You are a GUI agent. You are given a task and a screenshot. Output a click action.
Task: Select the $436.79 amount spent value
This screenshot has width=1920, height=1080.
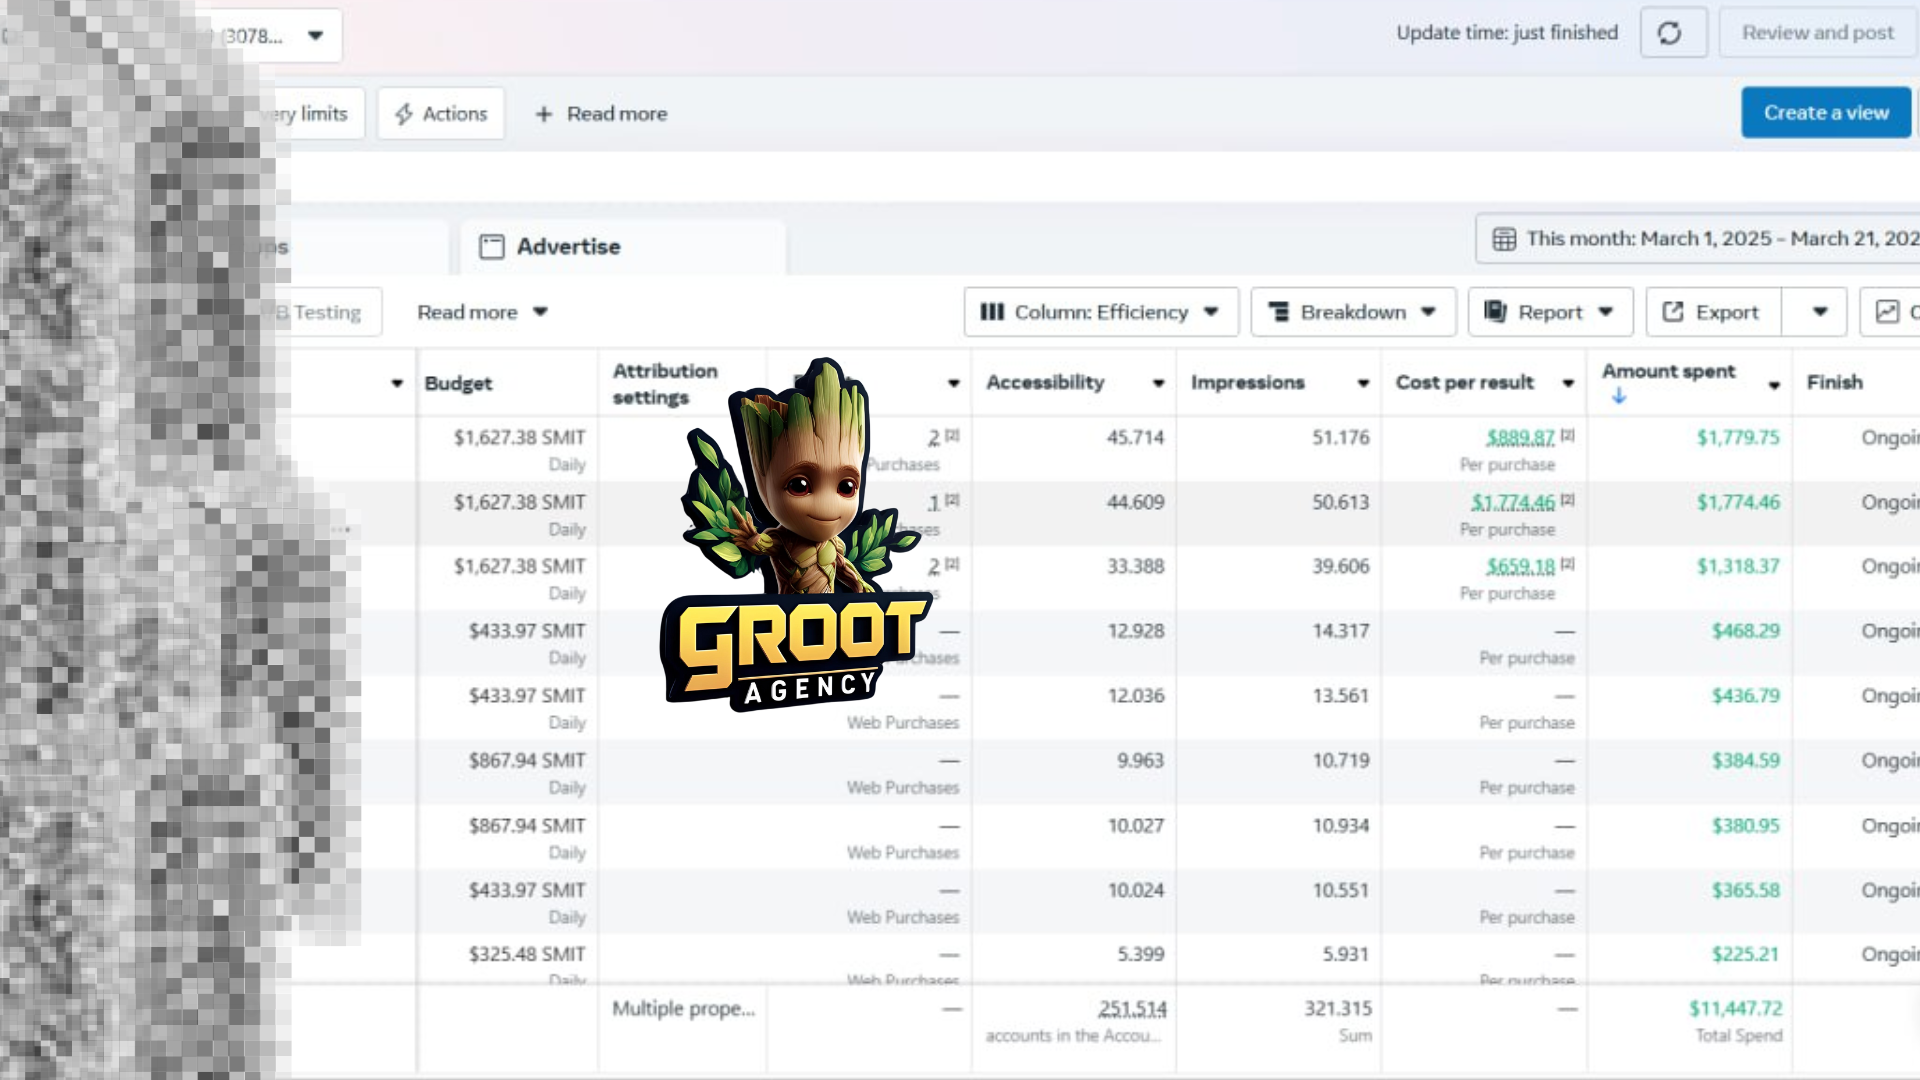1746,696
